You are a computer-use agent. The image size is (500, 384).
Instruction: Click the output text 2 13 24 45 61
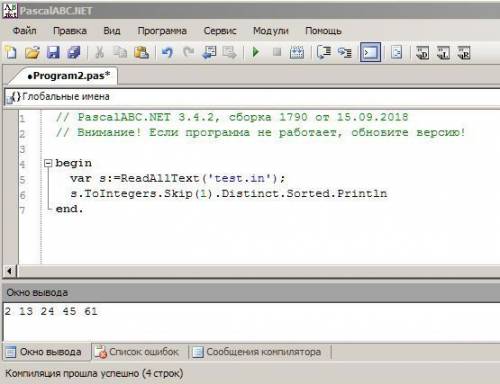click(x=51, y=311)
